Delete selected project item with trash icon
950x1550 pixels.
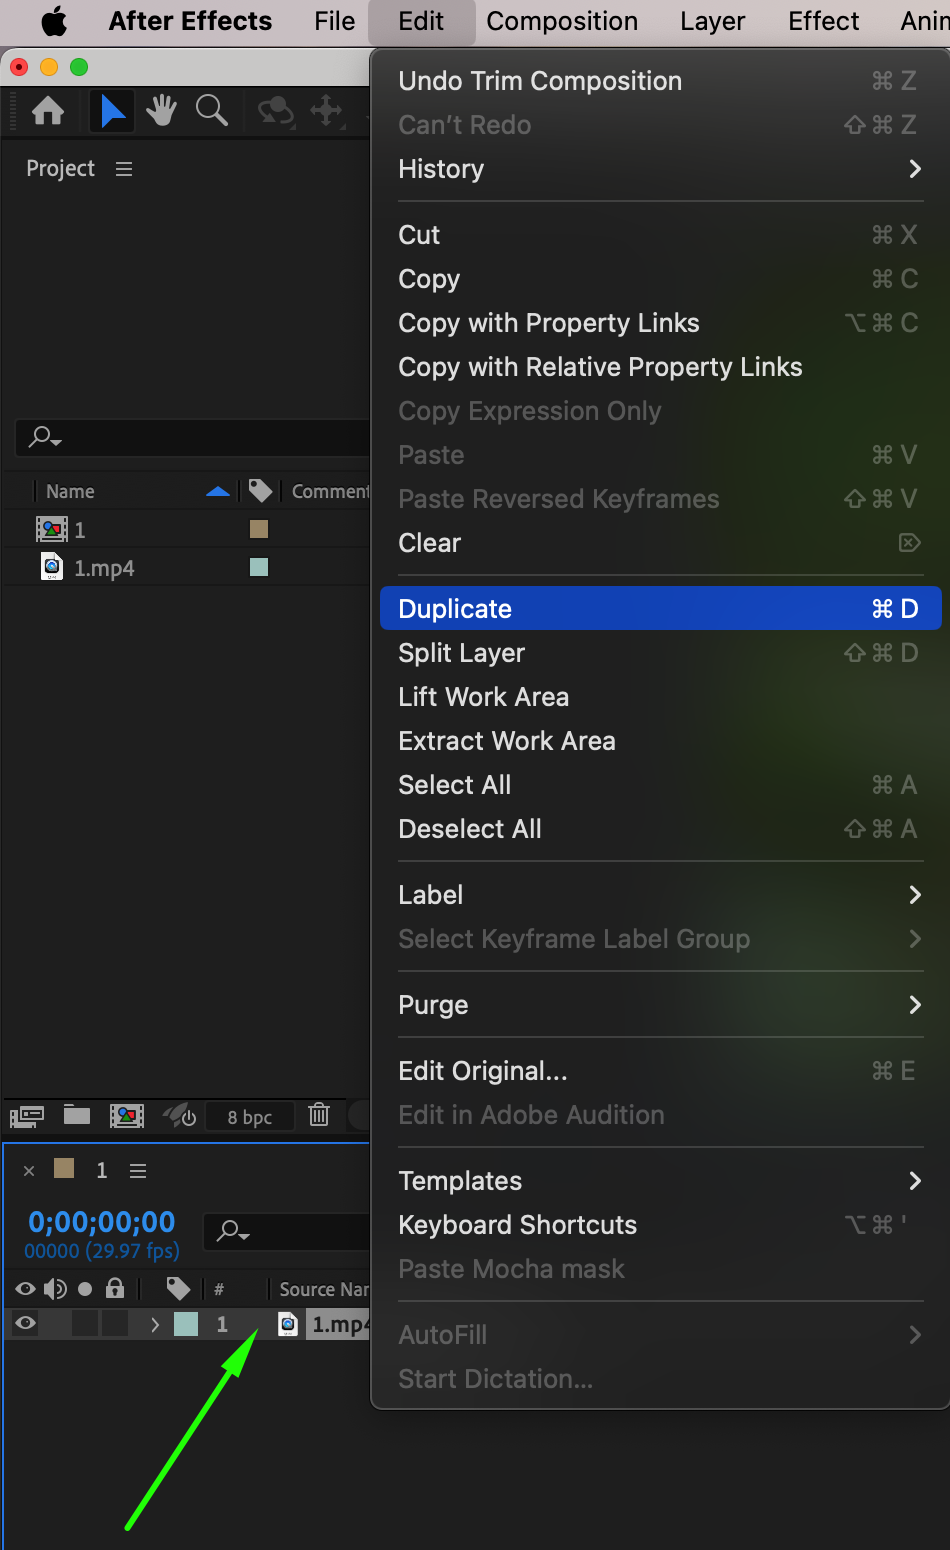[x=319, y=1115]
